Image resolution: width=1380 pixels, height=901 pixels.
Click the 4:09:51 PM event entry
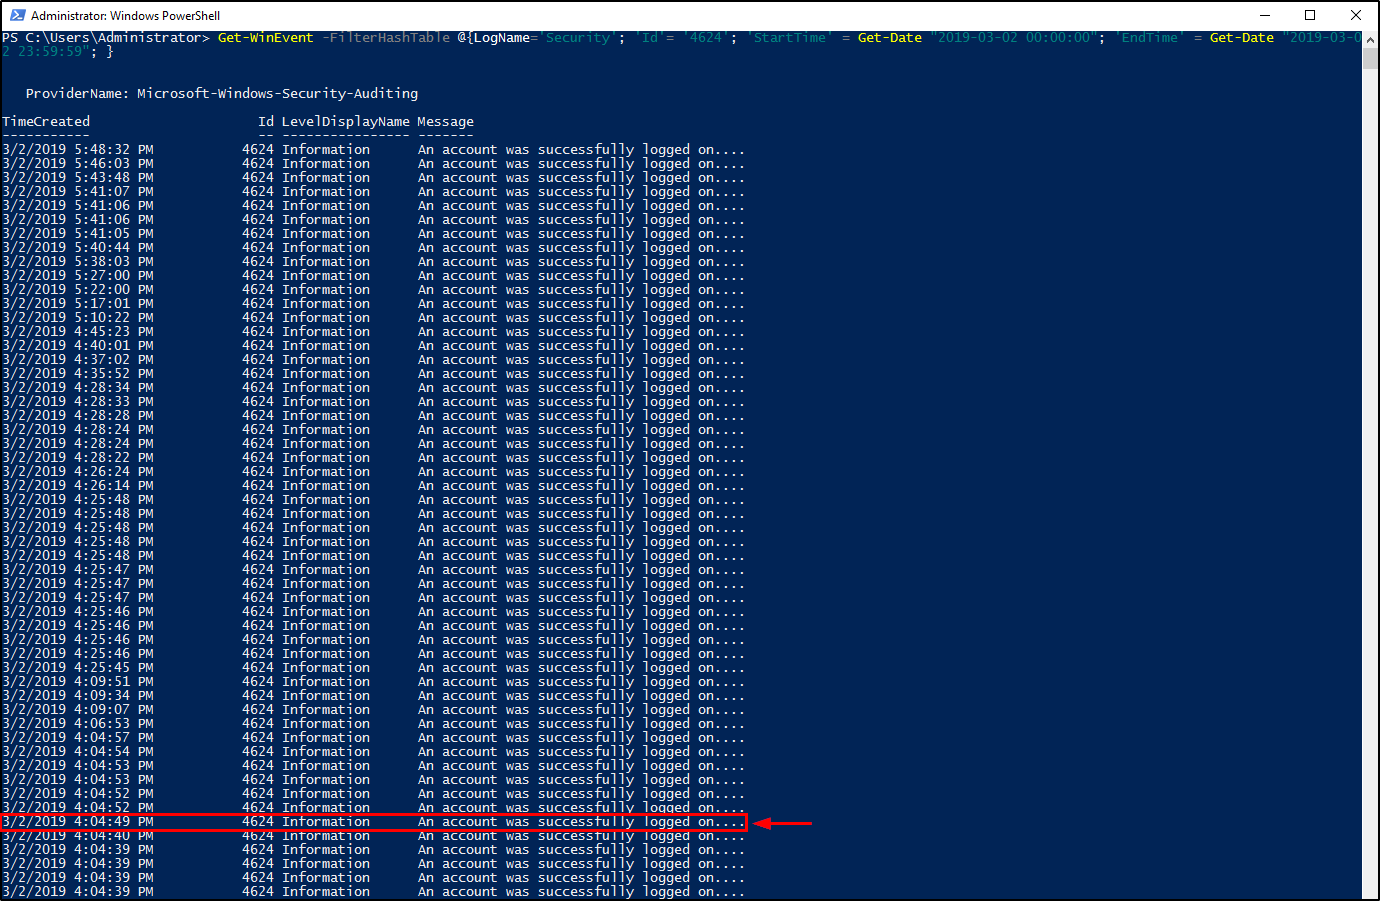(x=373, y=682)
